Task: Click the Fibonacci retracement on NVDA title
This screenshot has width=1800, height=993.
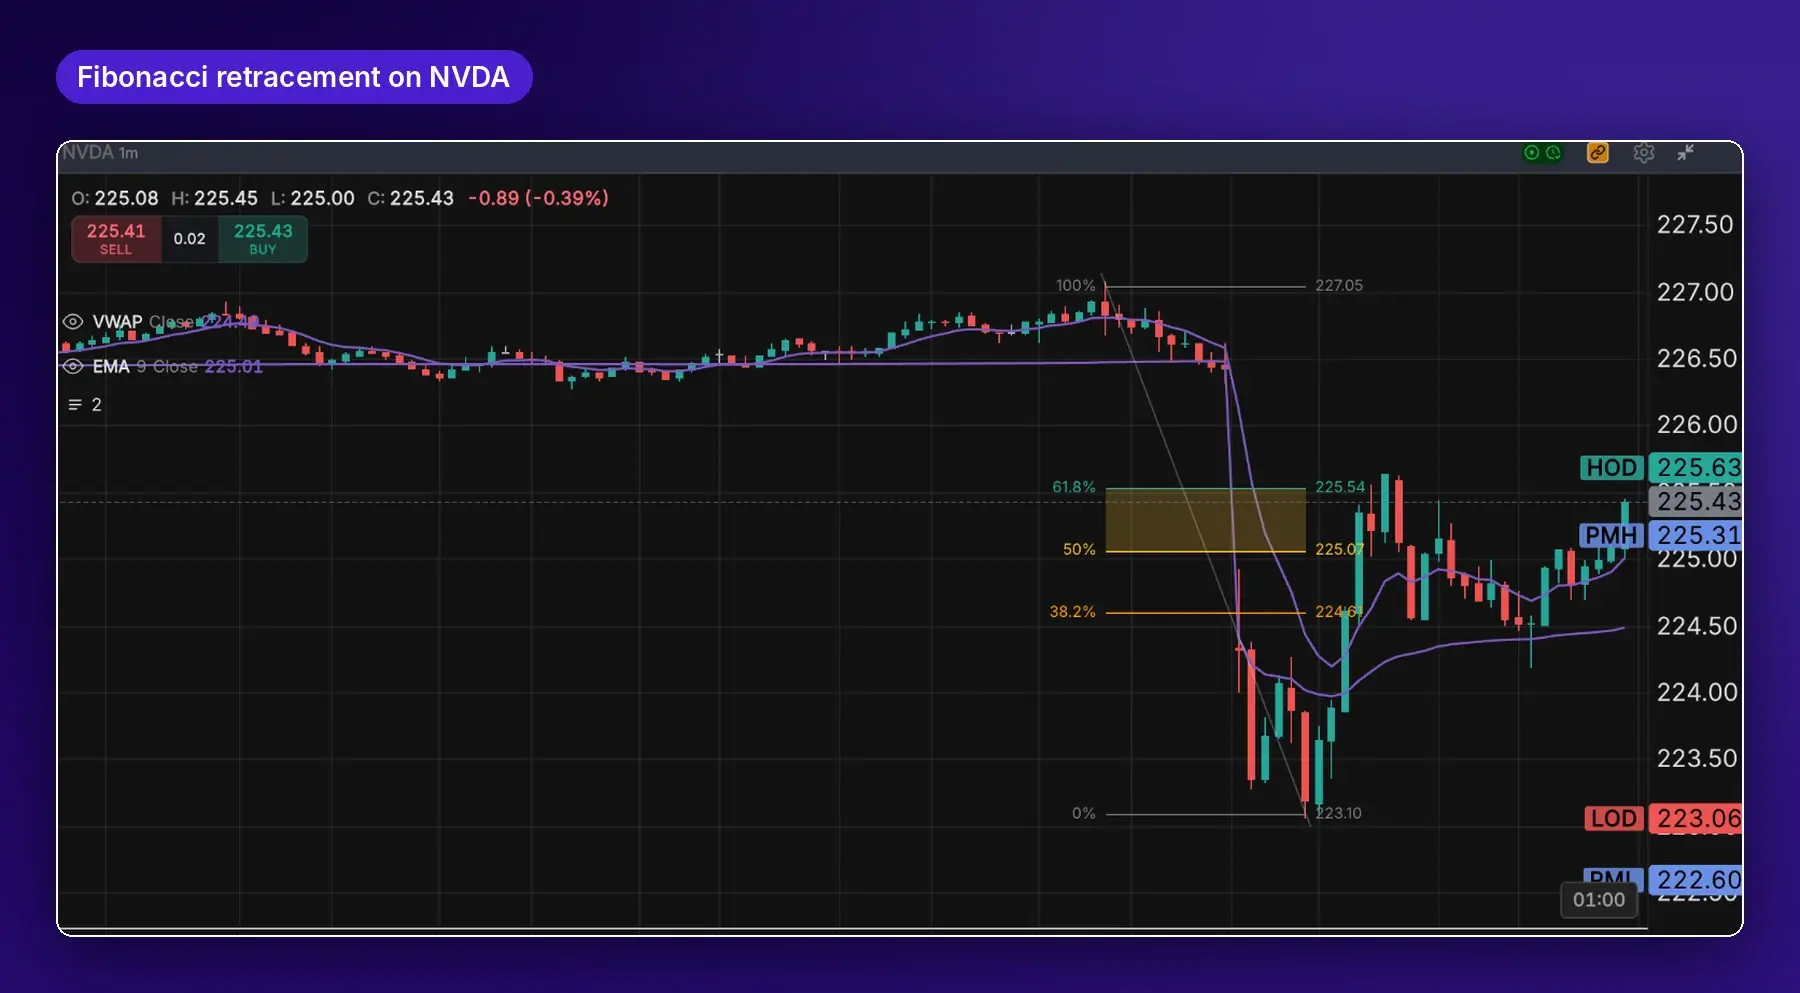Action: (x=294, y=77)
